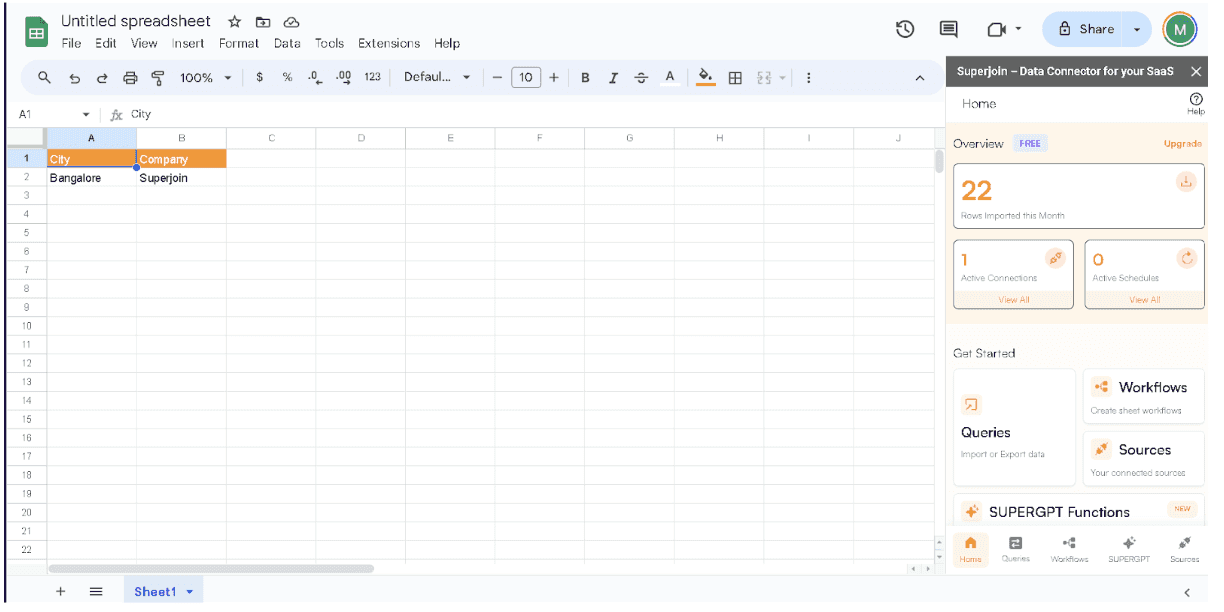The image size is (1224, 612).
Task: Open the fill color picker
Action: click(706, 77)
